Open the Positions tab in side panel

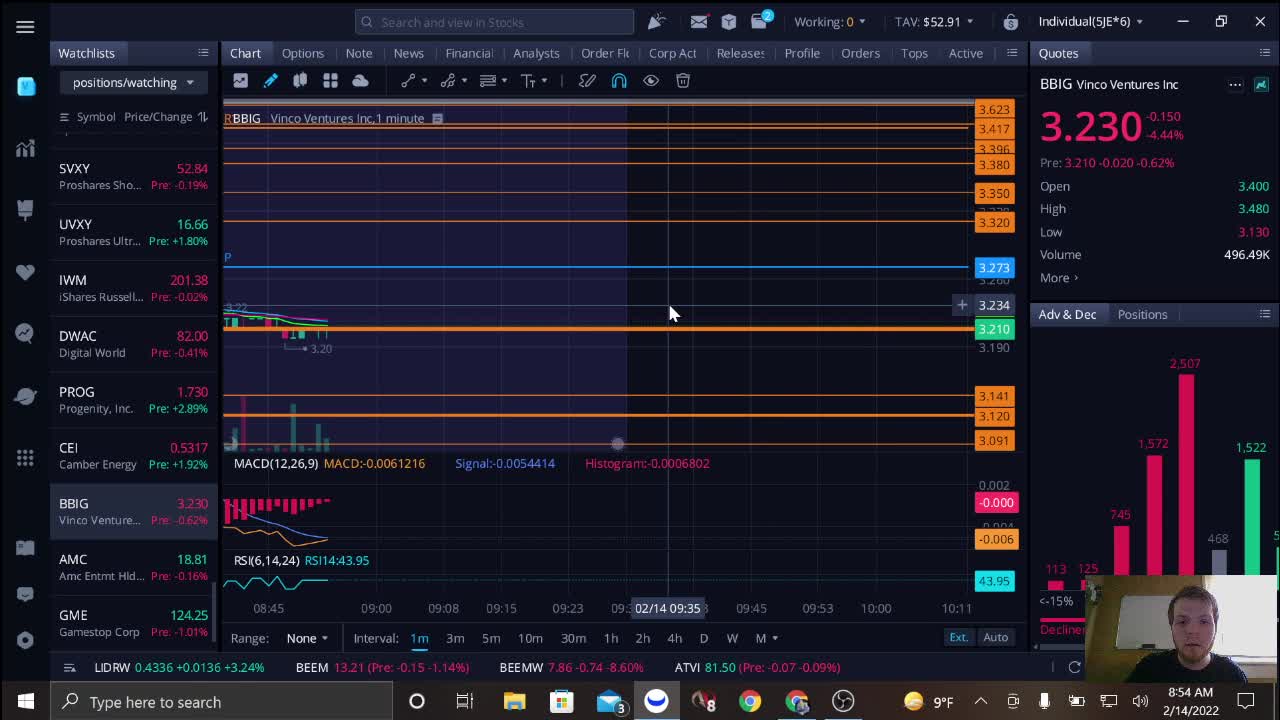tap(1142, 314)
